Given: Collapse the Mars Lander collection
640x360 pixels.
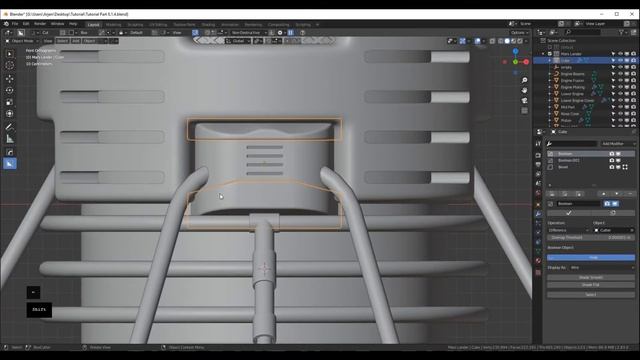Looking at the screenshot, I should coord(543,54).
